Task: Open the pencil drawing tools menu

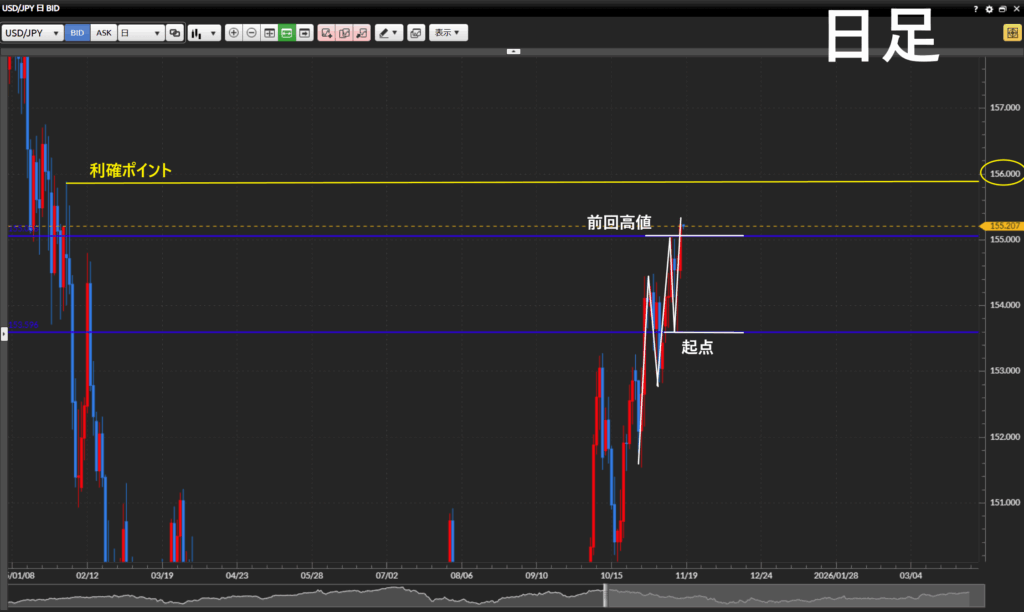Action: click(x=388, y=33)
